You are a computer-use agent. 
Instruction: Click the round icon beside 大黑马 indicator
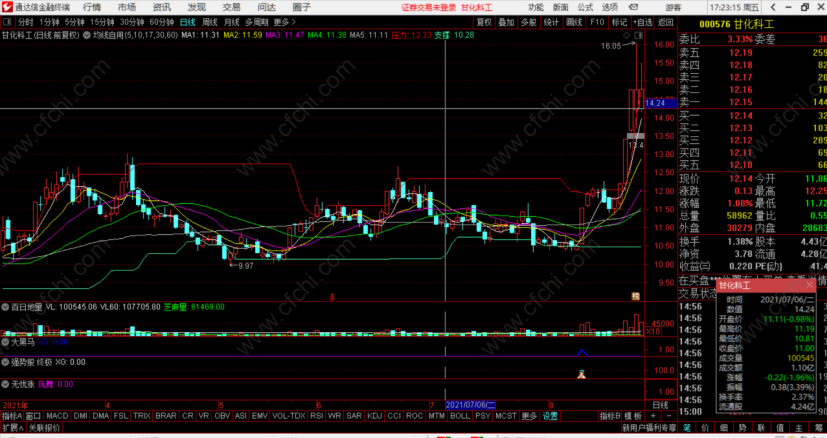[x=5, y=342]
